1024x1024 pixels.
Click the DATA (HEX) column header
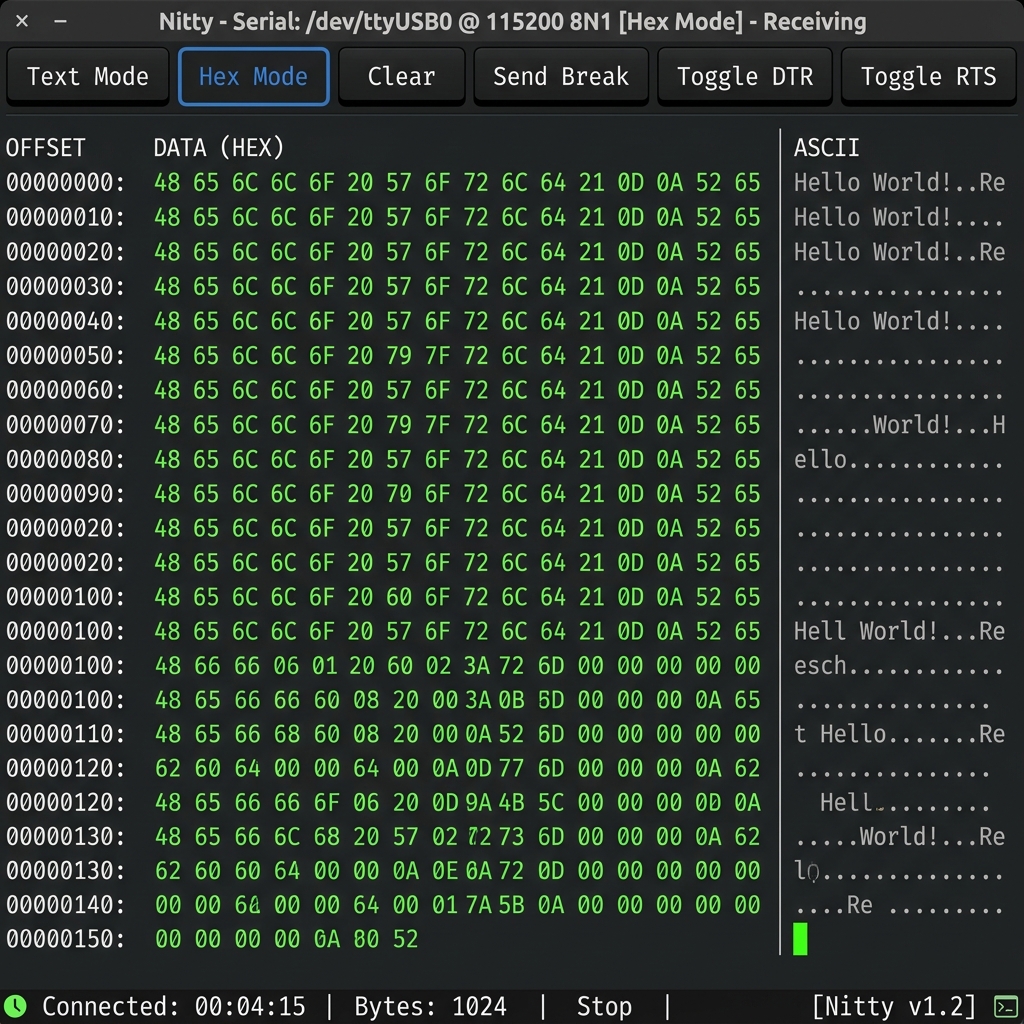(x=219, y=148)
